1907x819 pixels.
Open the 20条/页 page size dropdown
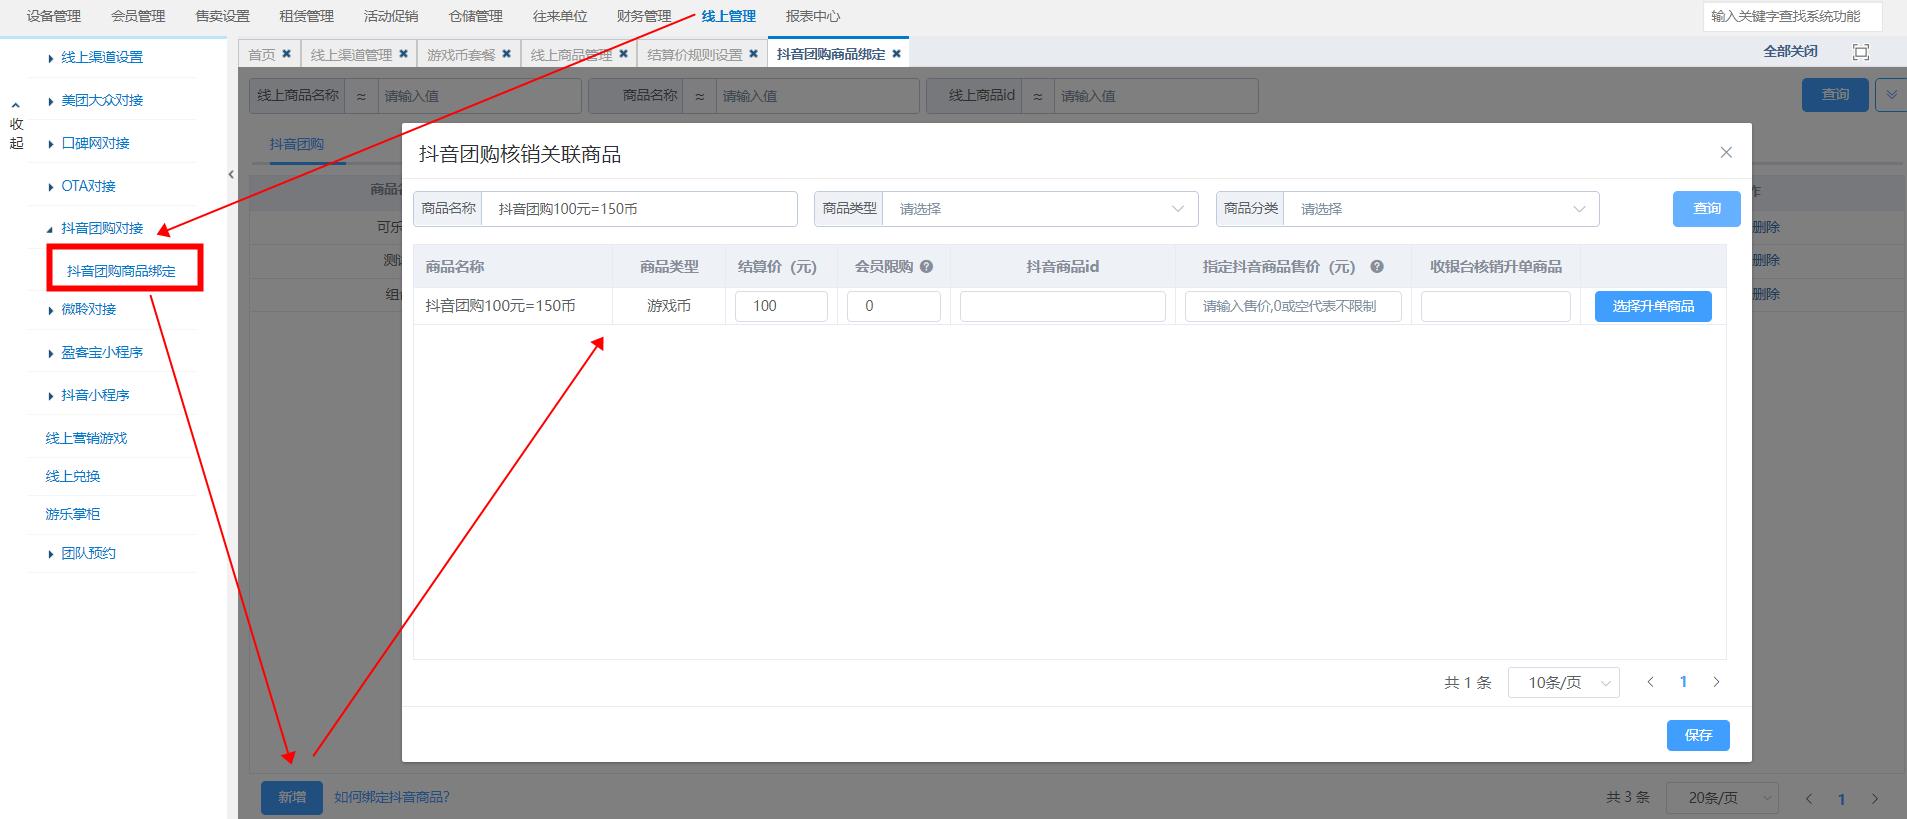tap(1722, 798)
